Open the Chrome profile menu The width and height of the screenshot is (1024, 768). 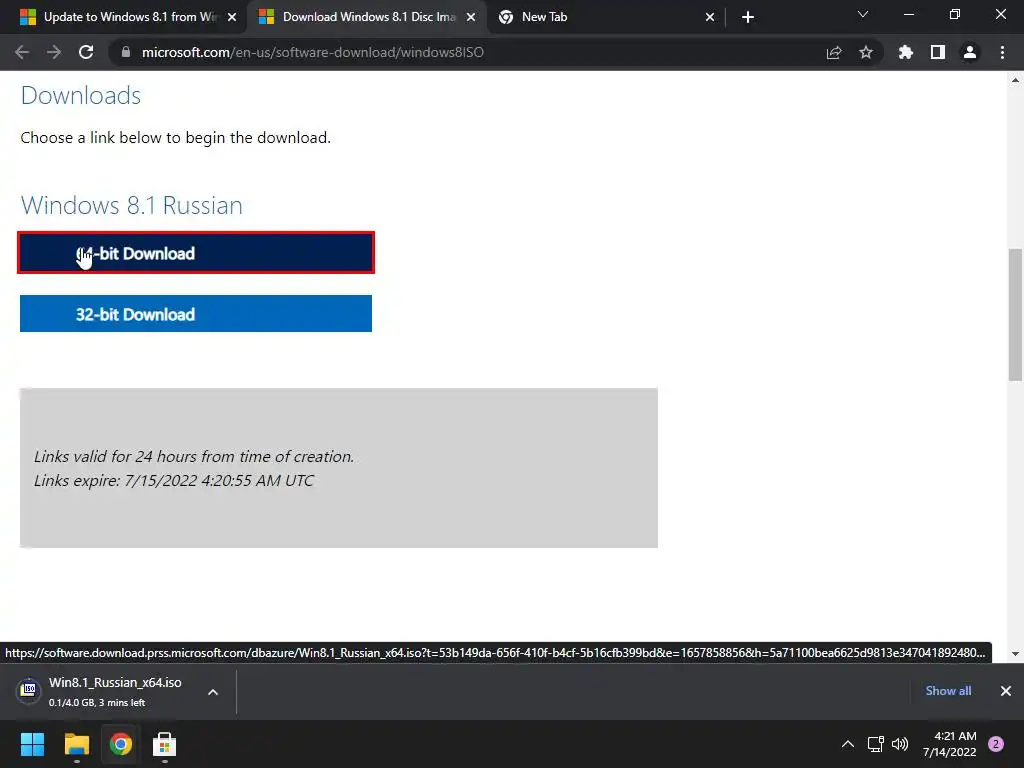970,52
